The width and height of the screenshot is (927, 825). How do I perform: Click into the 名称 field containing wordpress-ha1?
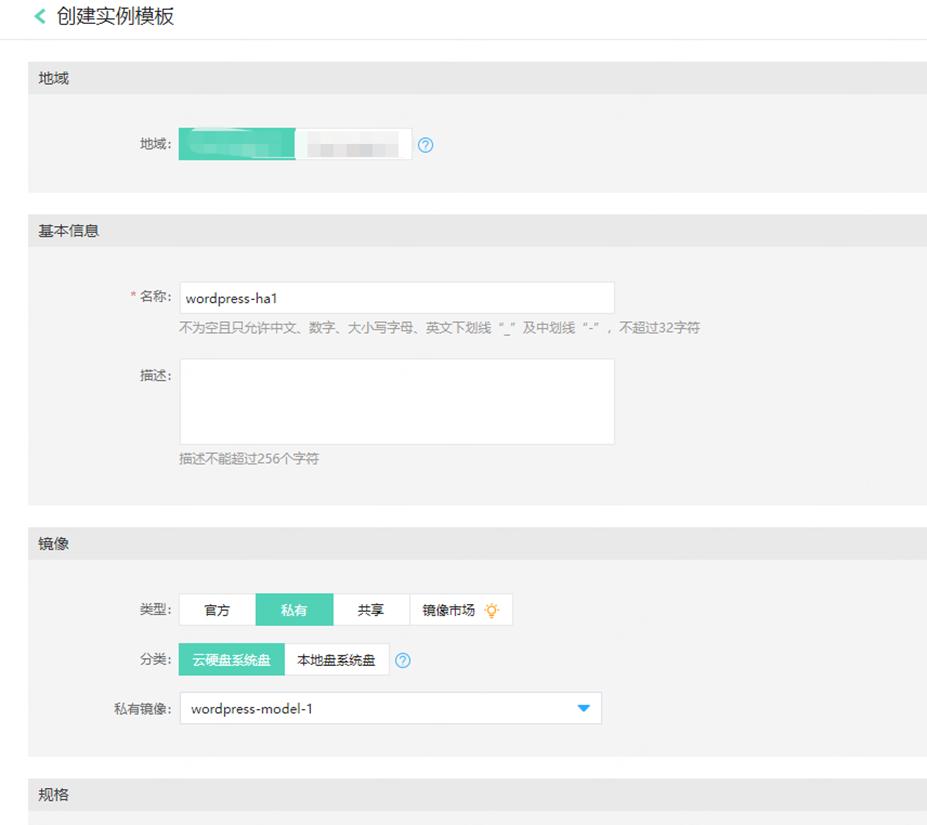coord(395,297)
